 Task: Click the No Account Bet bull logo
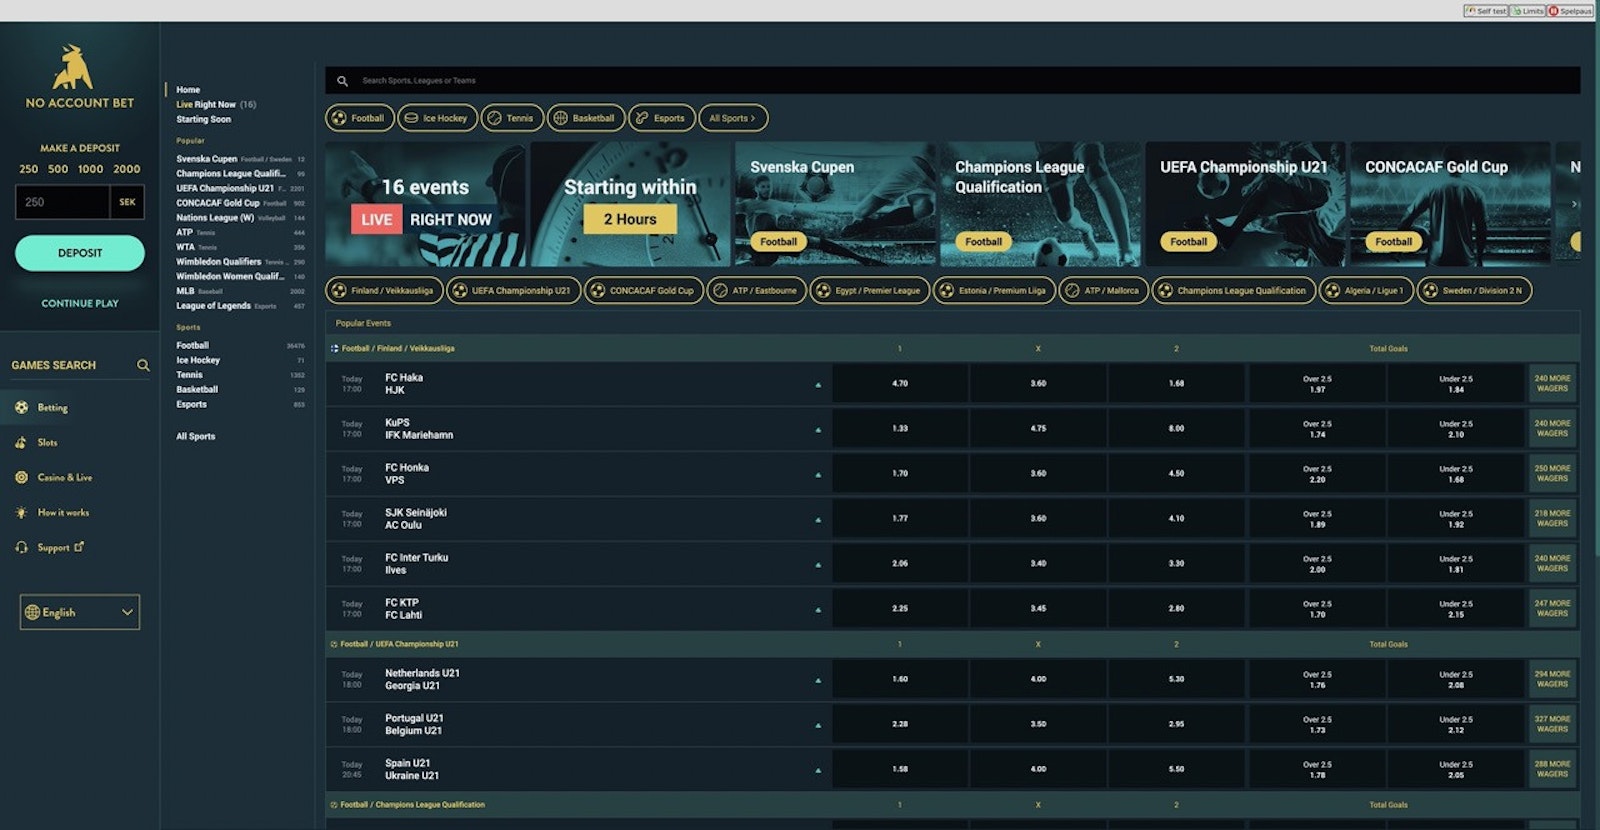(73, 68)
